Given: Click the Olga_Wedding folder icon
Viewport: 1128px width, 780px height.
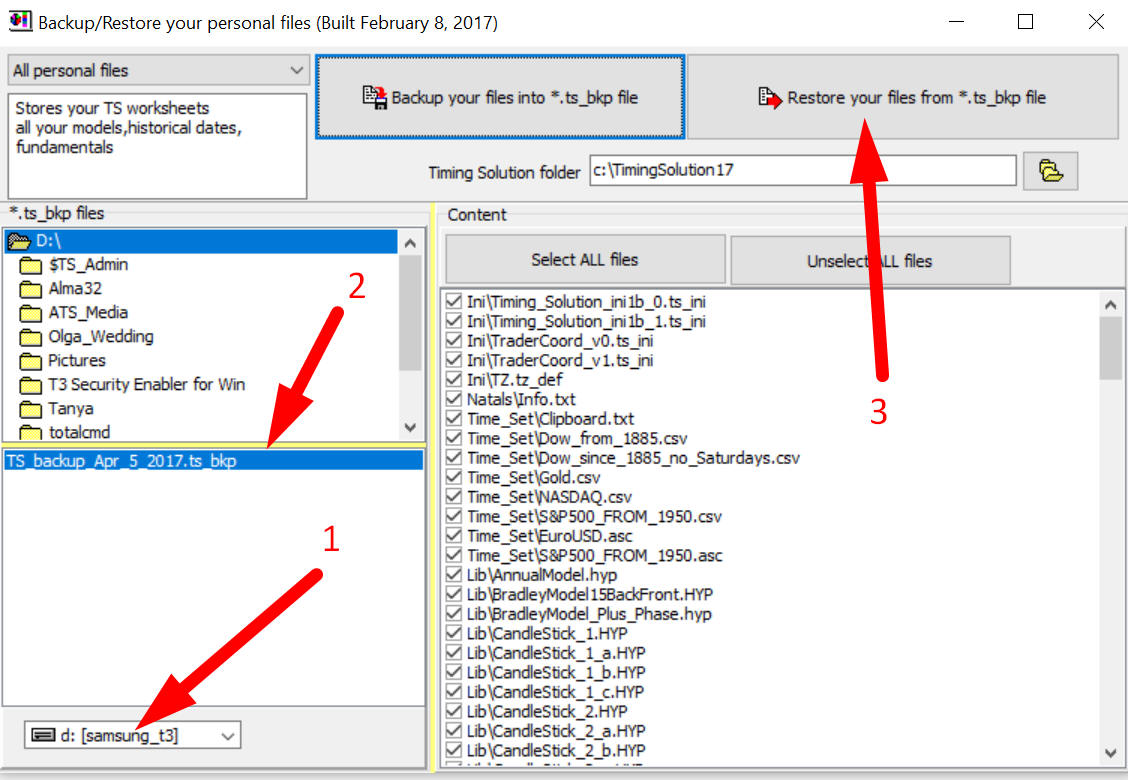Looking at the screenshot, I should coord(30,337).
